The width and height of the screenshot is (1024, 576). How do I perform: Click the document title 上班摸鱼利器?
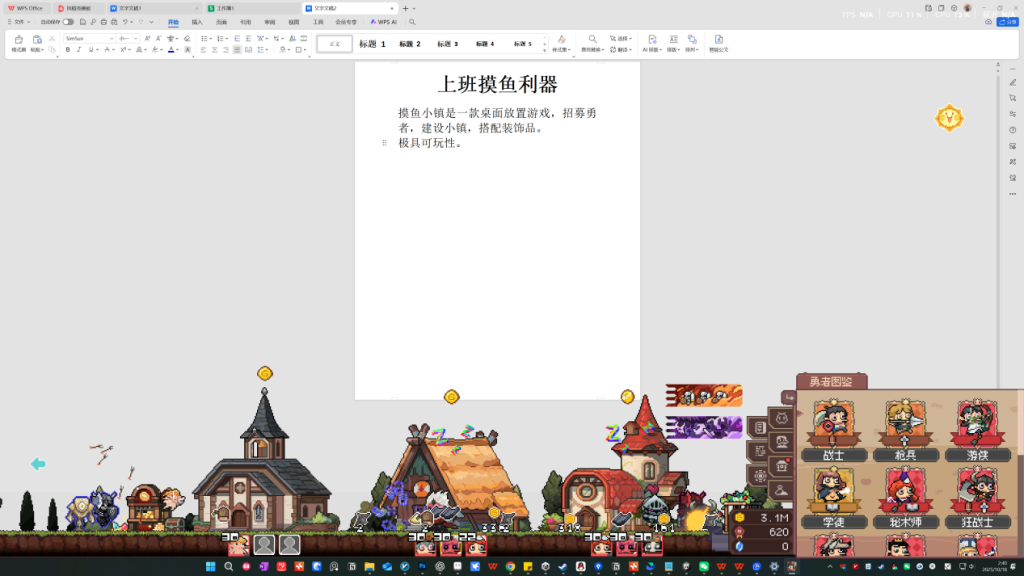pos(497,84)
